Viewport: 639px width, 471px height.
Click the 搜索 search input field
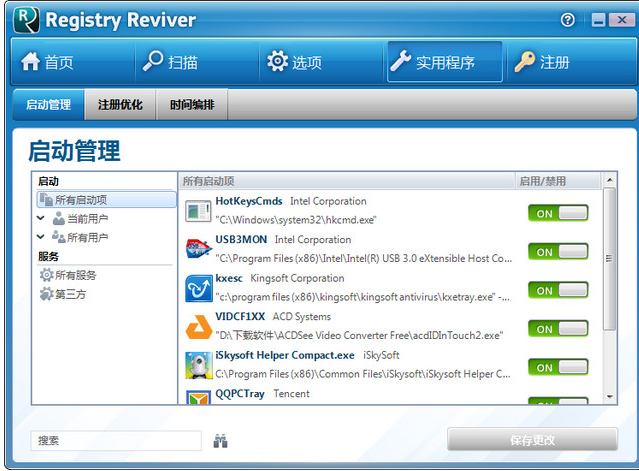pos(116,440)
